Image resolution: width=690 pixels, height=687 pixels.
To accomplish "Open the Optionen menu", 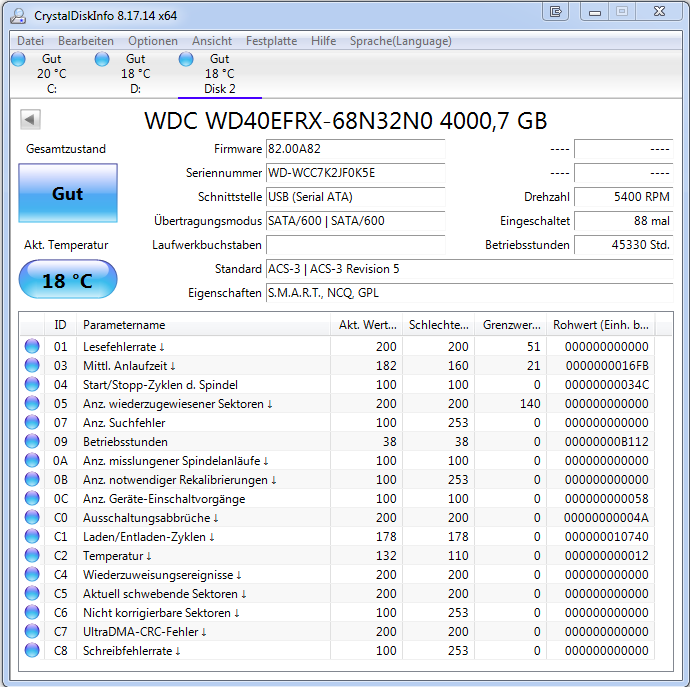I will [152, 41].
